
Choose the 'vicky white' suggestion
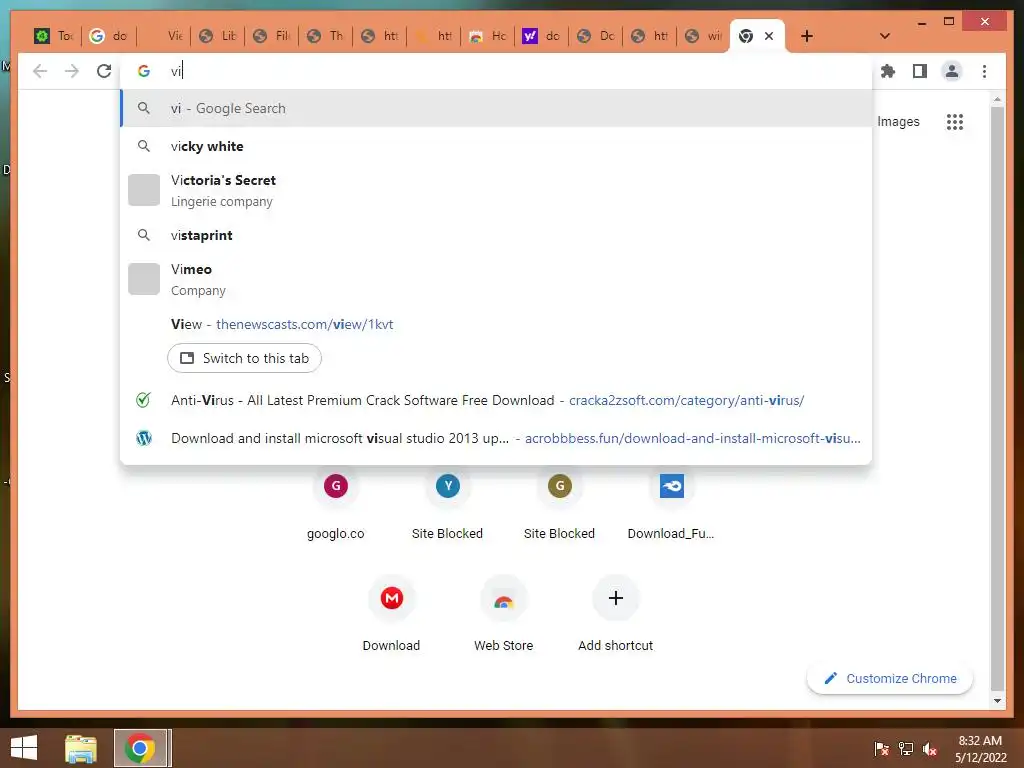click(496, 146)
